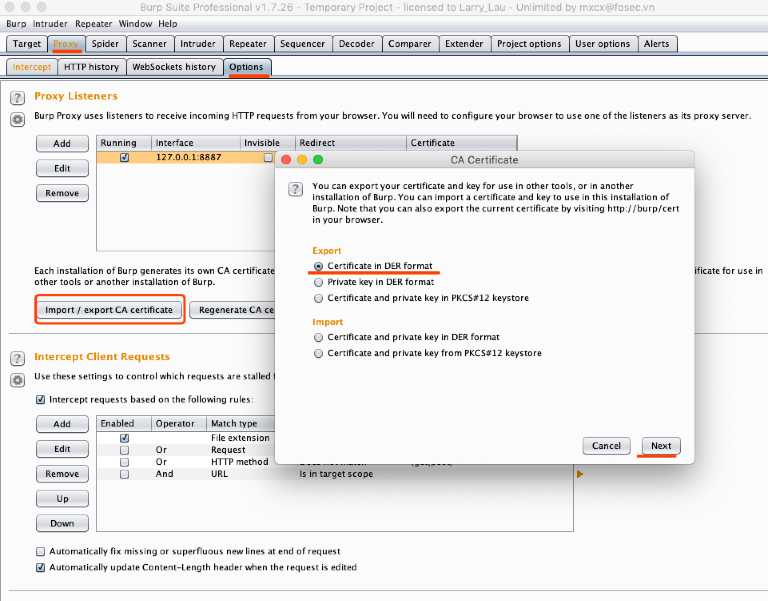
Task: Switch to the Intercept sub-tab
Action: click(32, 67)
